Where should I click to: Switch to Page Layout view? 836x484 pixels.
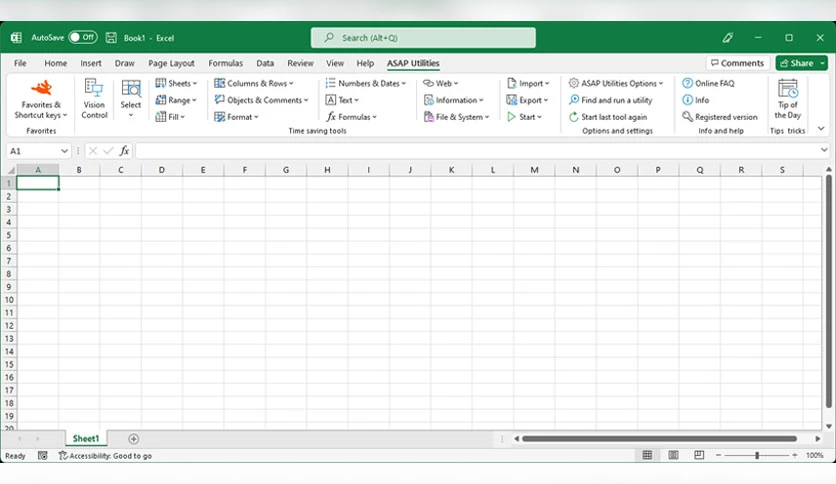click(673, 455)
